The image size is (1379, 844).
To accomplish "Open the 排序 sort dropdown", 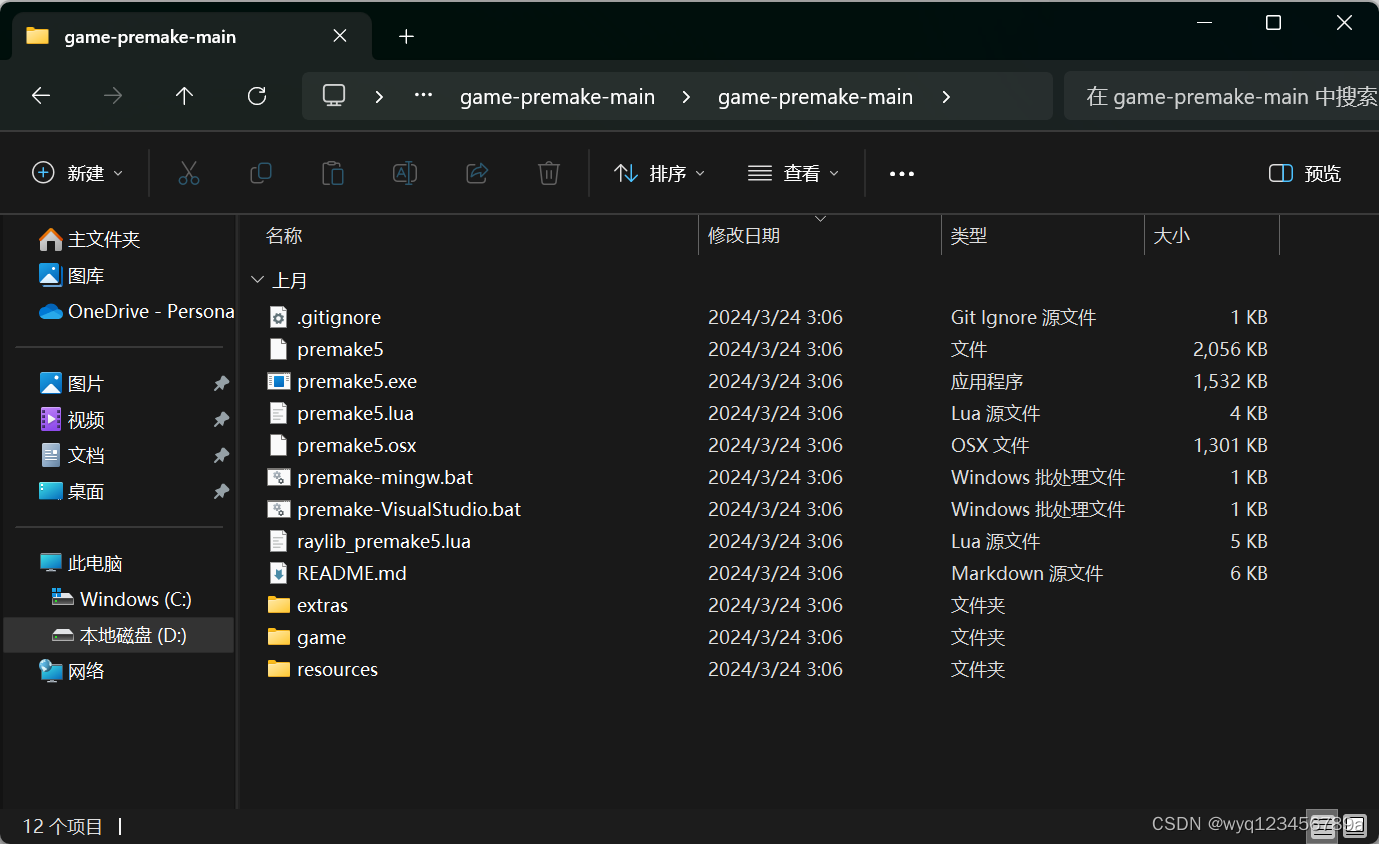I will 660,173.
